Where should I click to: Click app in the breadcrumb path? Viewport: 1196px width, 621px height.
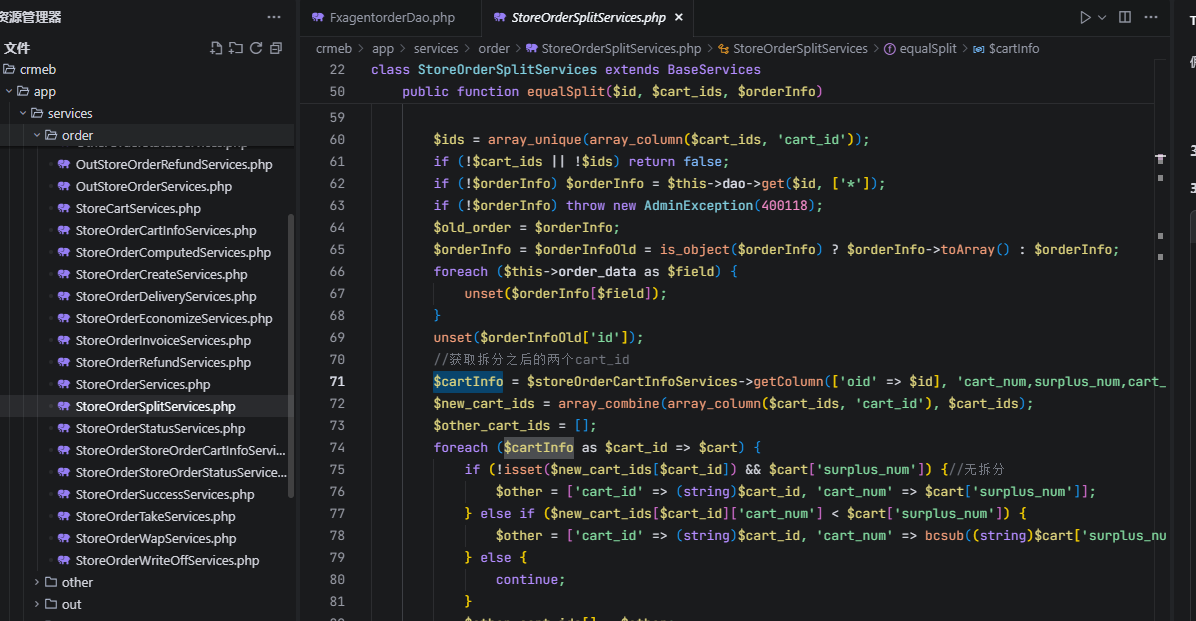click(x=383, y=49)
